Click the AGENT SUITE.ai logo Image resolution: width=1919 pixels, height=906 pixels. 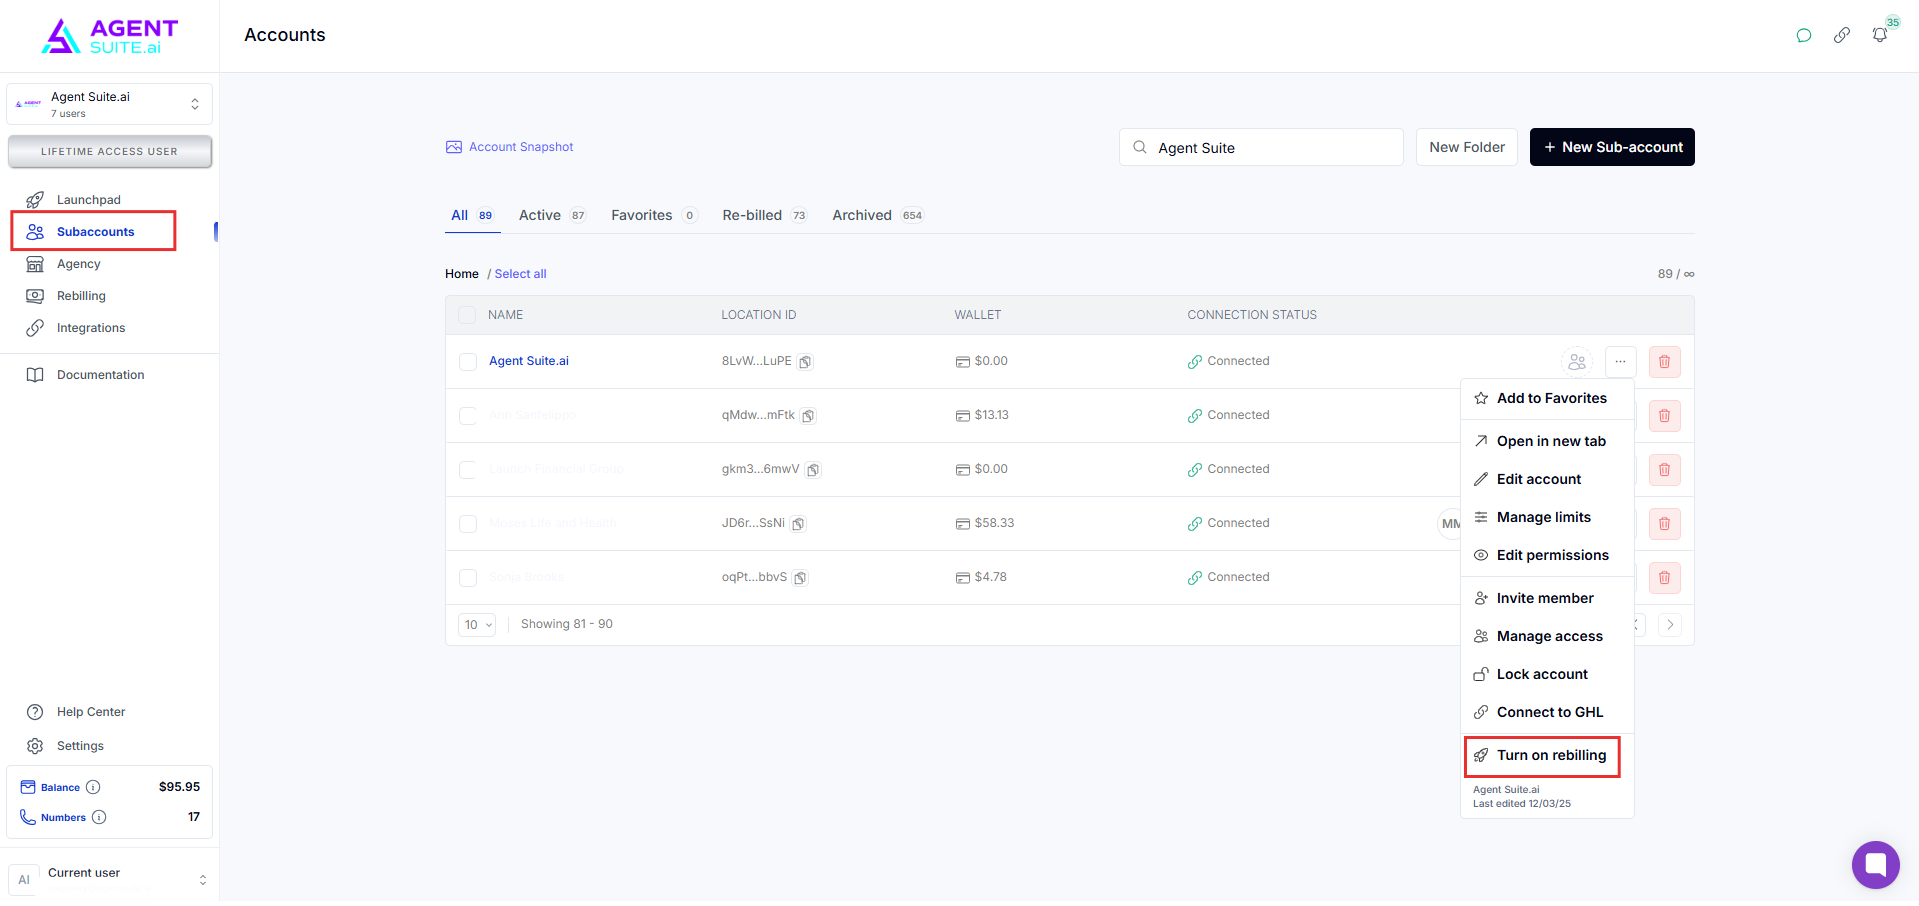click(x=110, y=36)
